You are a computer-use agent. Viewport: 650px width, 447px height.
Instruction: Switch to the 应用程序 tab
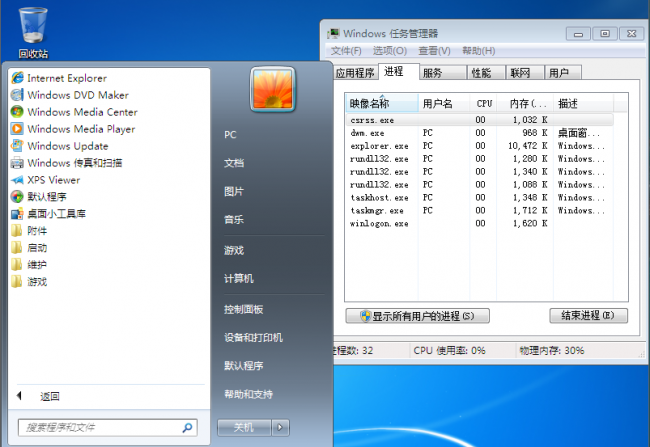click(x=355, y=73)
